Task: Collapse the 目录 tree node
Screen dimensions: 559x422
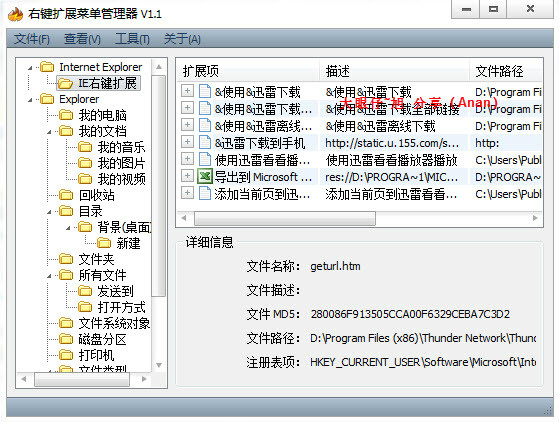Action: [x=49, y=212]
